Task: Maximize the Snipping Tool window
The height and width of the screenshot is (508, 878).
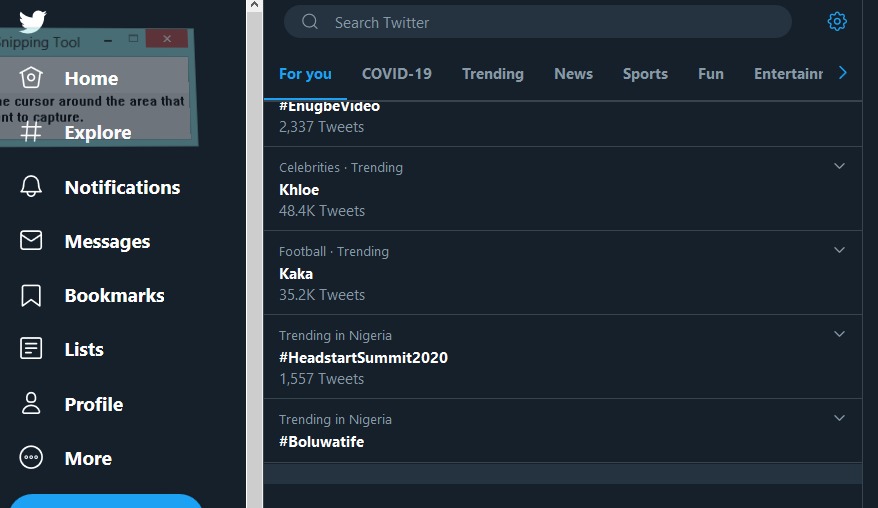Action: [x=133, y=39]
